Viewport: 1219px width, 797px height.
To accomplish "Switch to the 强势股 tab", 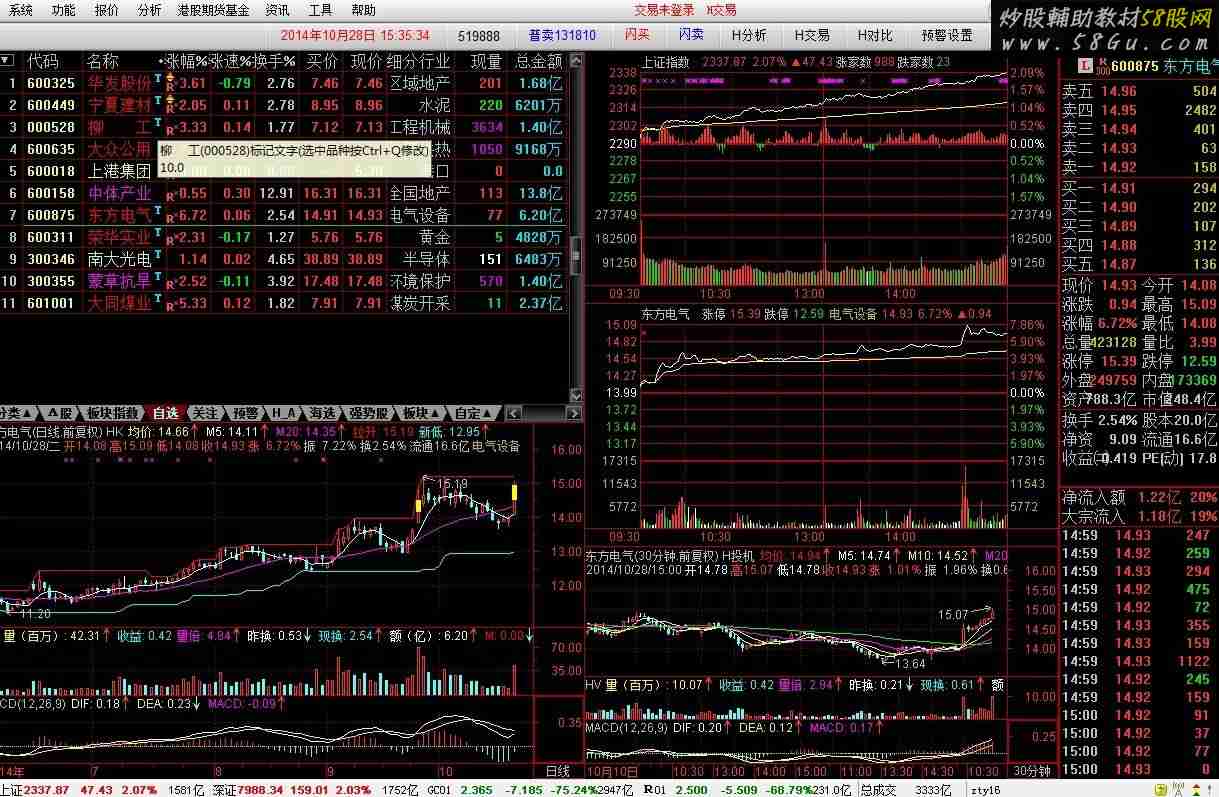I will (368, 413).
